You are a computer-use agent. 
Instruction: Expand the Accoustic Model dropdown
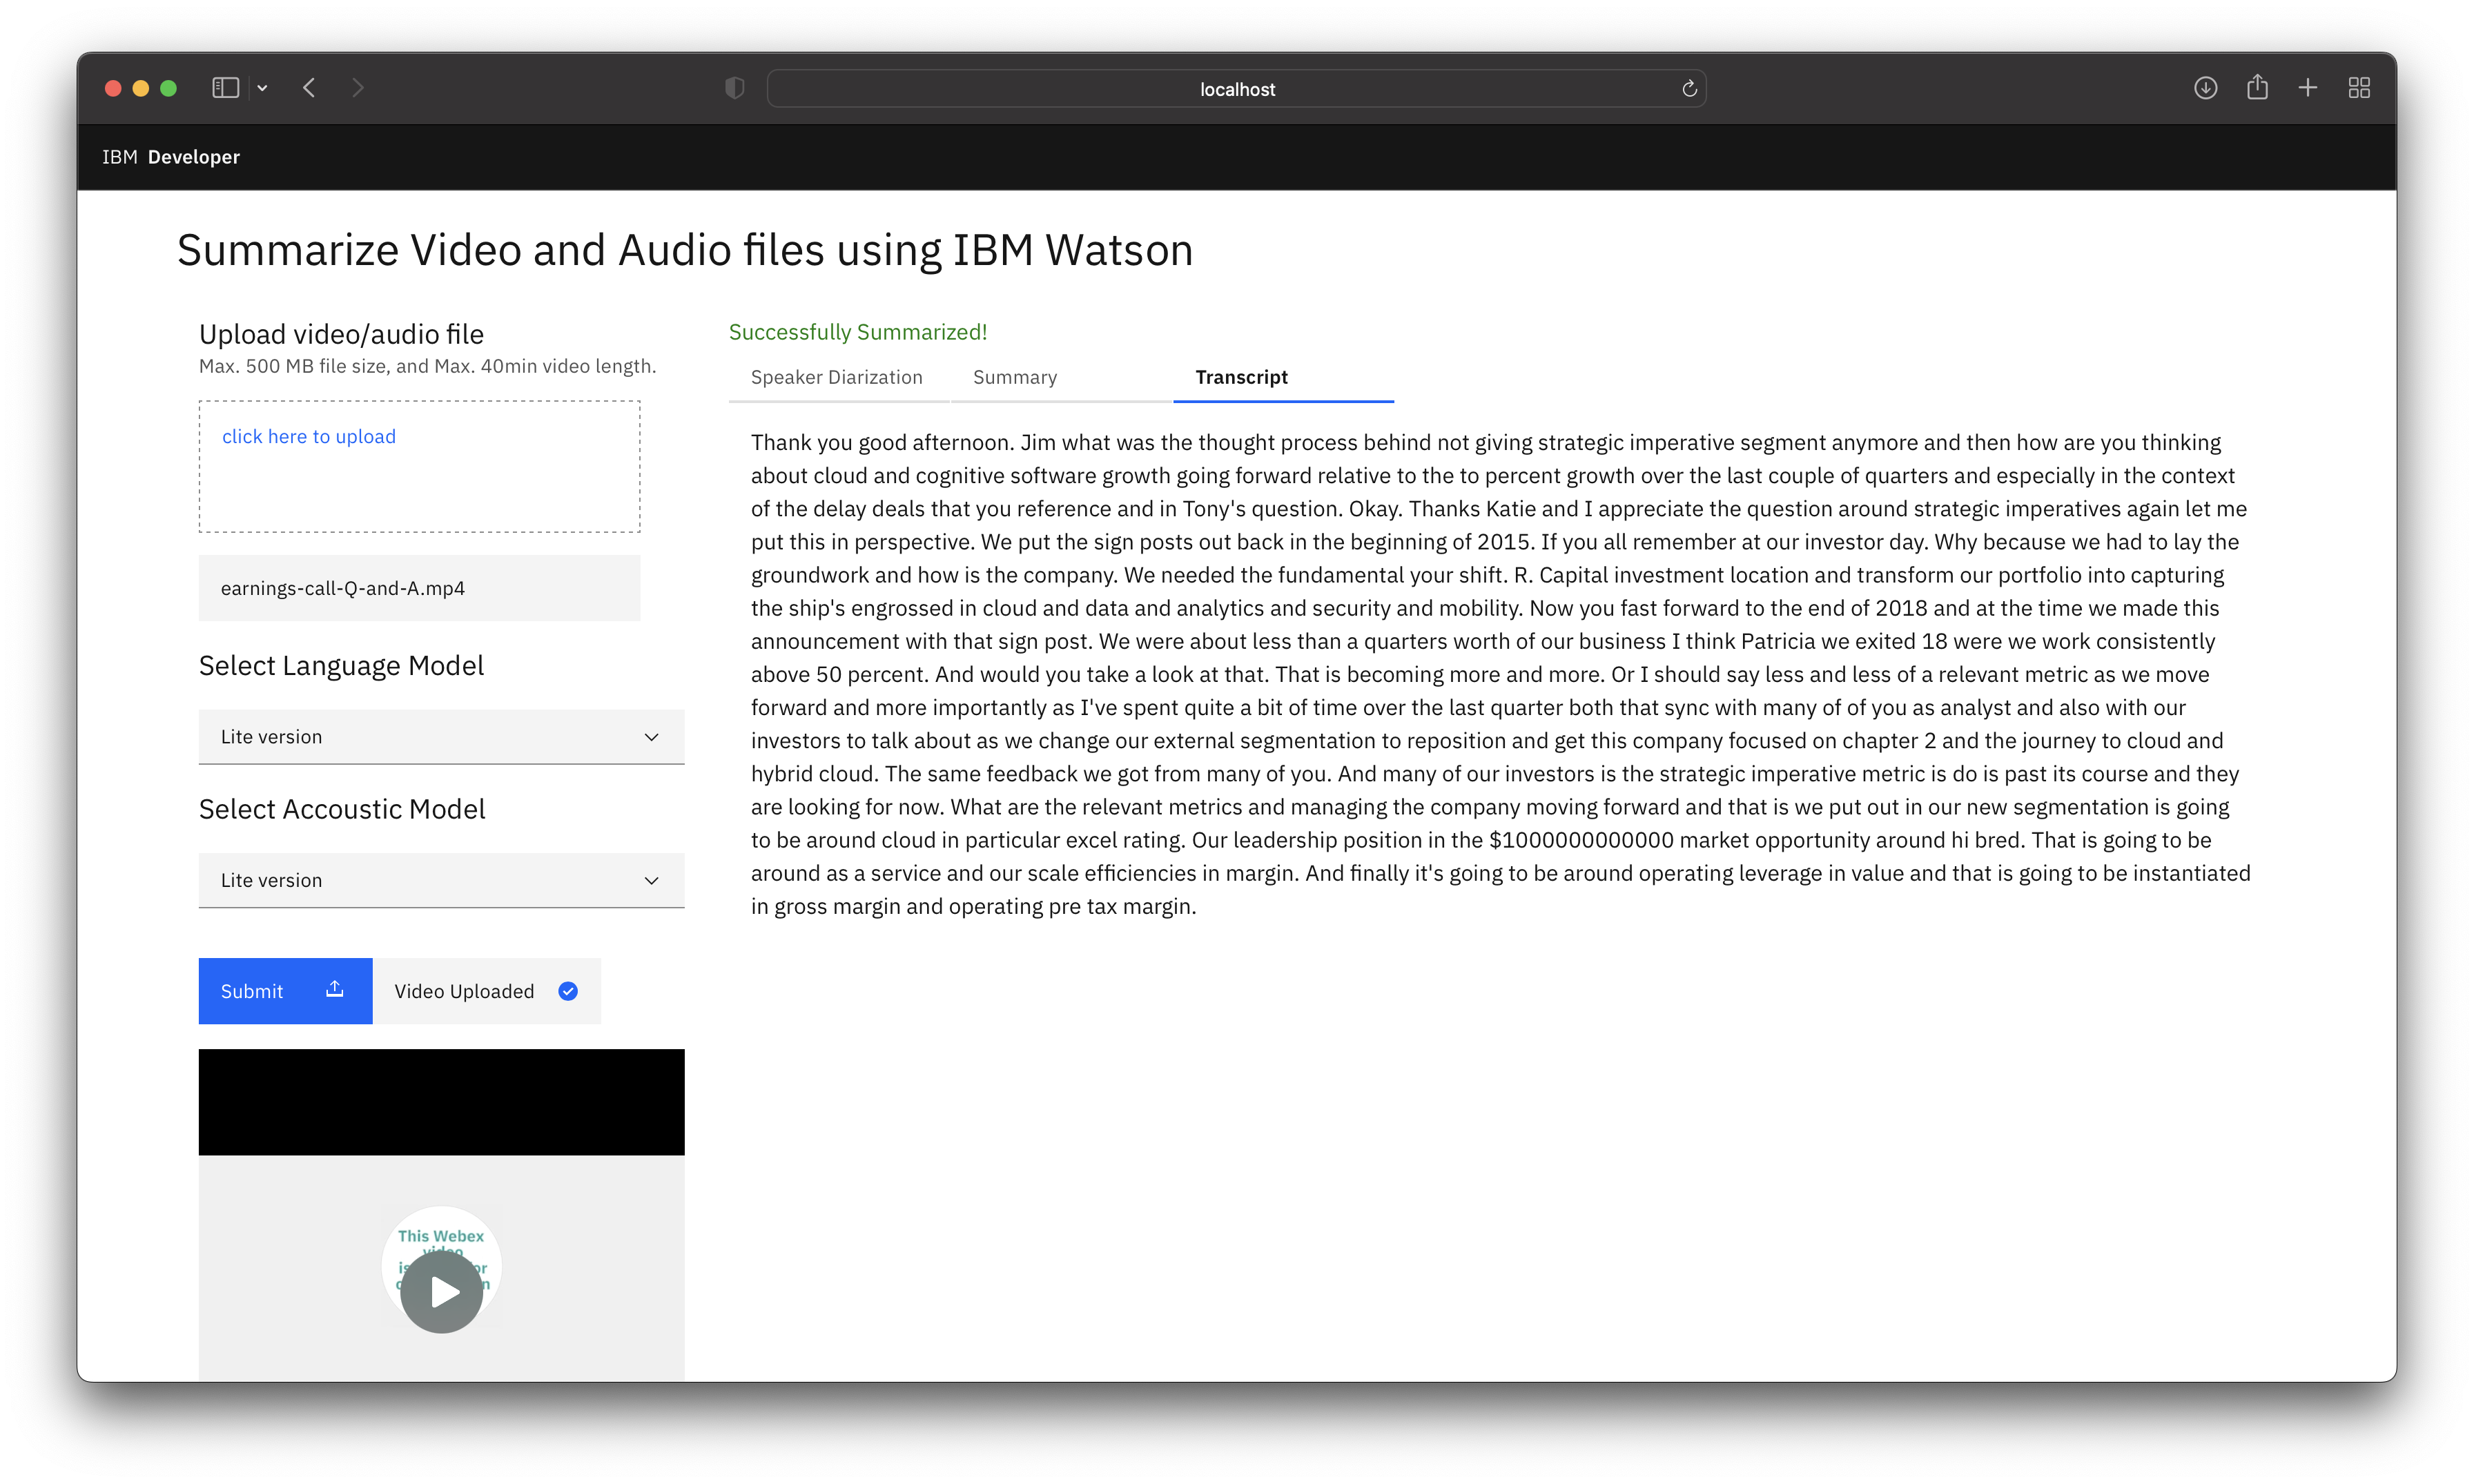pyautogui.click(x=441, y=880)
